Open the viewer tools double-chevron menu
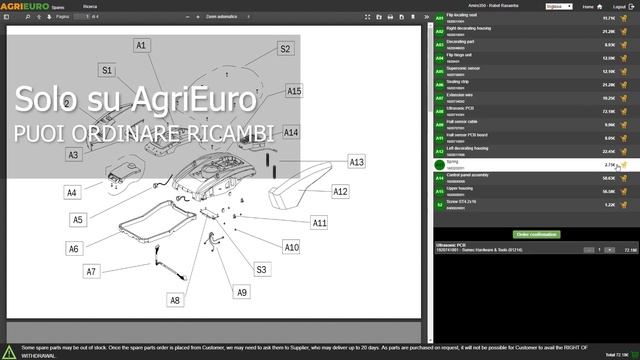Screen dimensions: 640x360 pyautogui.click(x=426, y=17)
